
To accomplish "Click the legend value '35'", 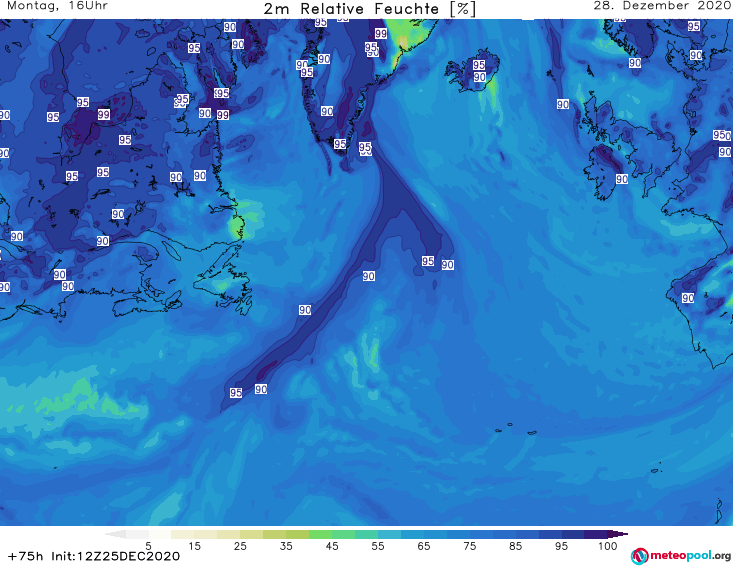I will [x=286, y=546].
